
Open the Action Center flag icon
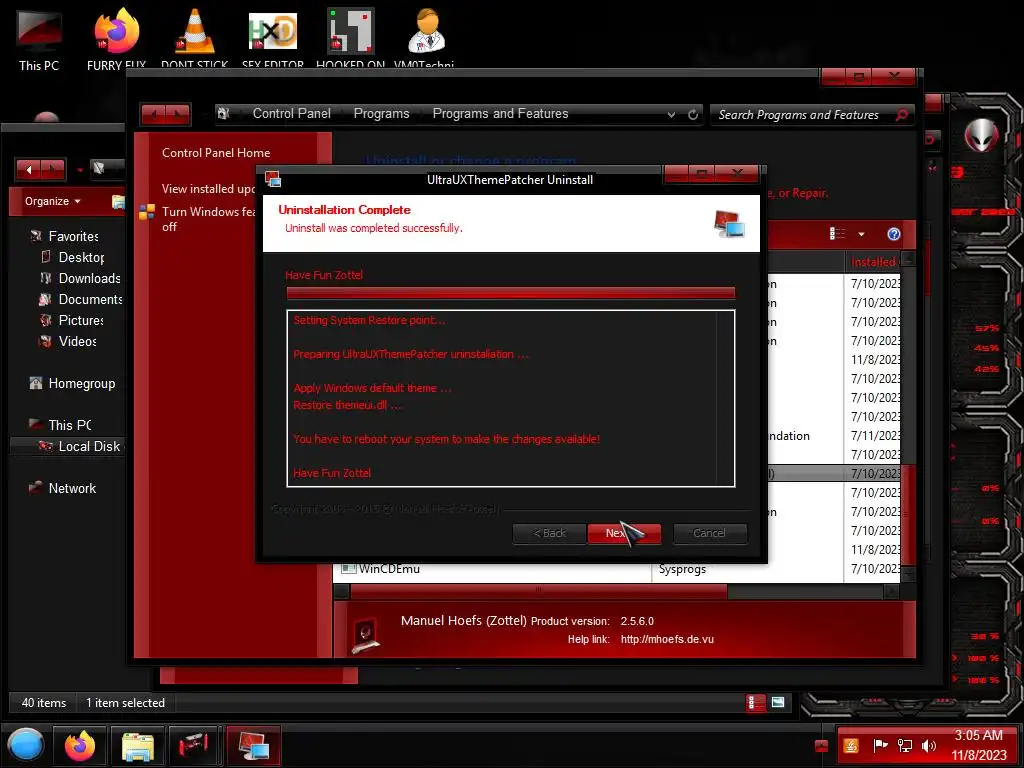point(880,746)
